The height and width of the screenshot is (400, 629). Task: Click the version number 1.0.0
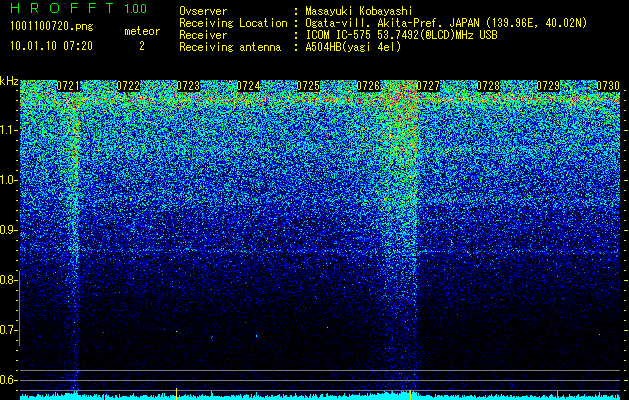tap(136, 9)
